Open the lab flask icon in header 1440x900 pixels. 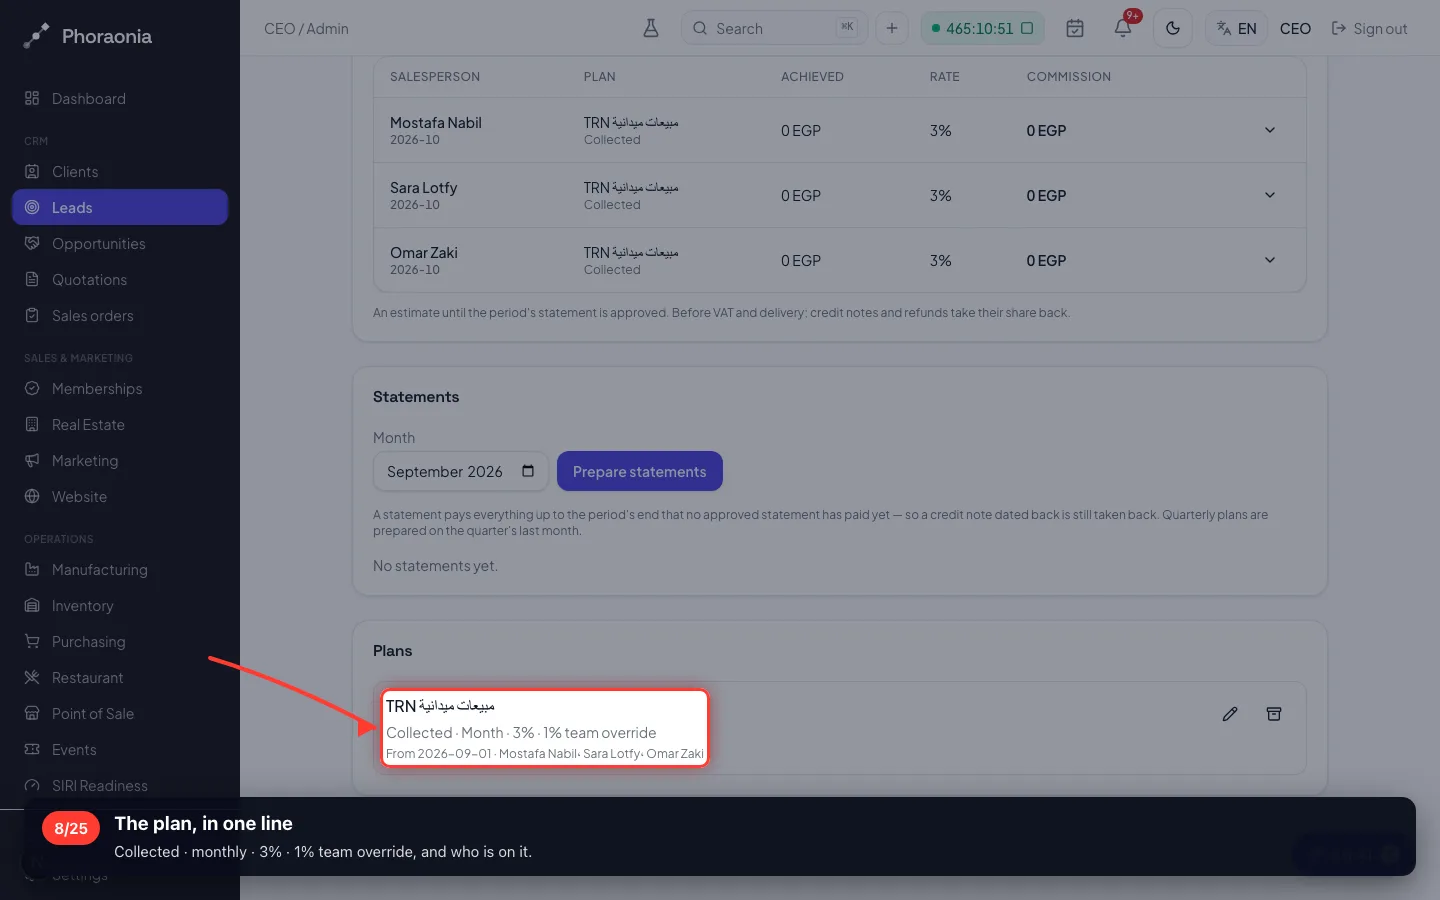(651, 28)
